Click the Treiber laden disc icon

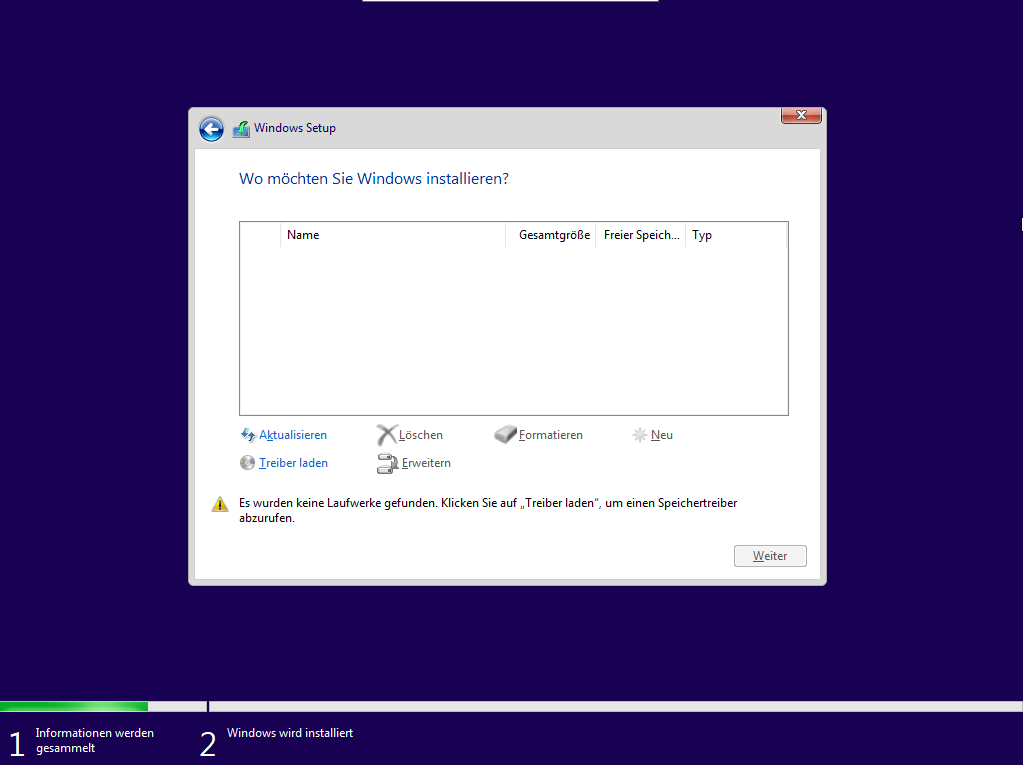[247, 463]
